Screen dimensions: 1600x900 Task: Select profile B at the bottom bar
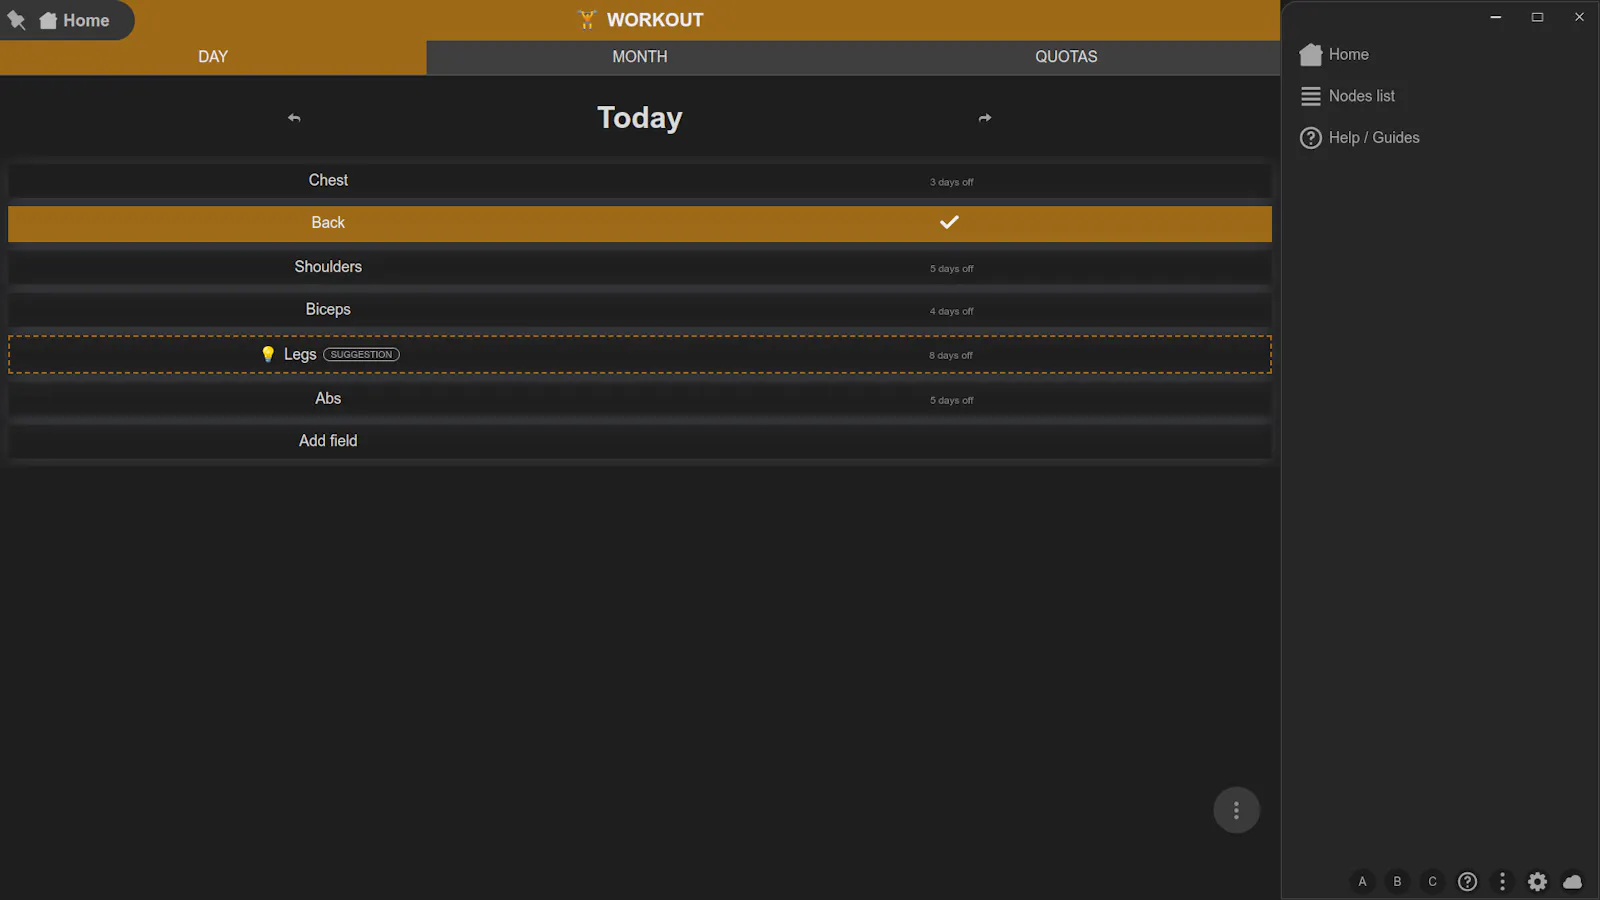point(1397,882)
